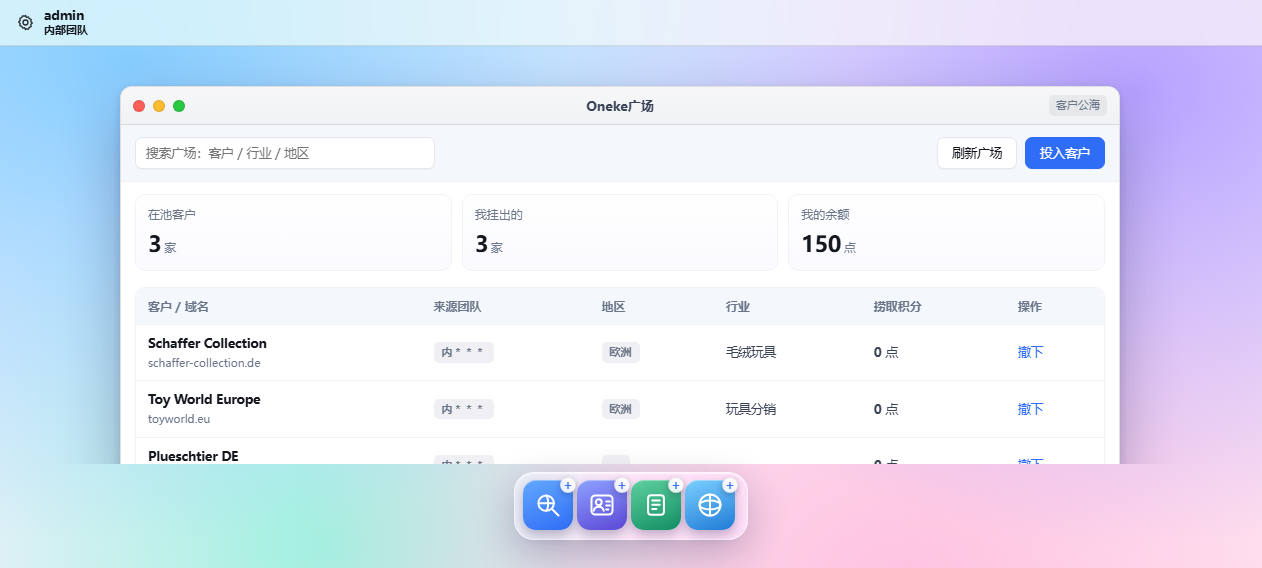The width and height of the screenshot is (1262, 568).
Task: Click the yellow minimize window dot
Action: point(159,106)
